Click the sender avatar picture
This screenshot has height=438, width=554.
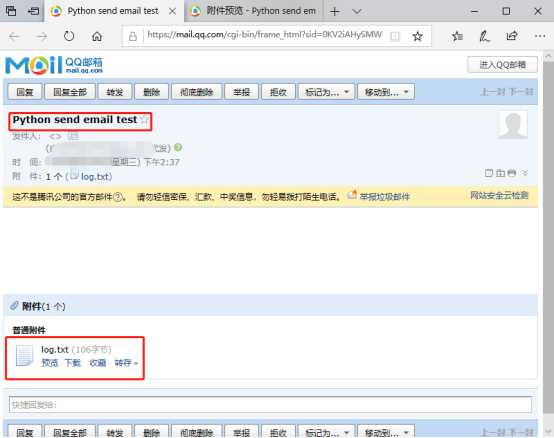click(513, 125)
